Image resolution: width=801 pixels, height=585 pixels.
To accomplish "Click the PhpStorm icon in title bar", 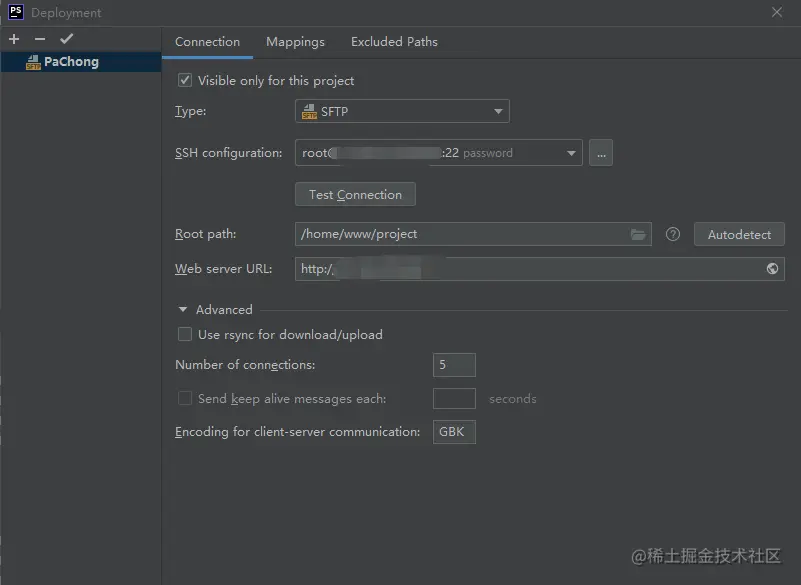I will click(16, 12).
